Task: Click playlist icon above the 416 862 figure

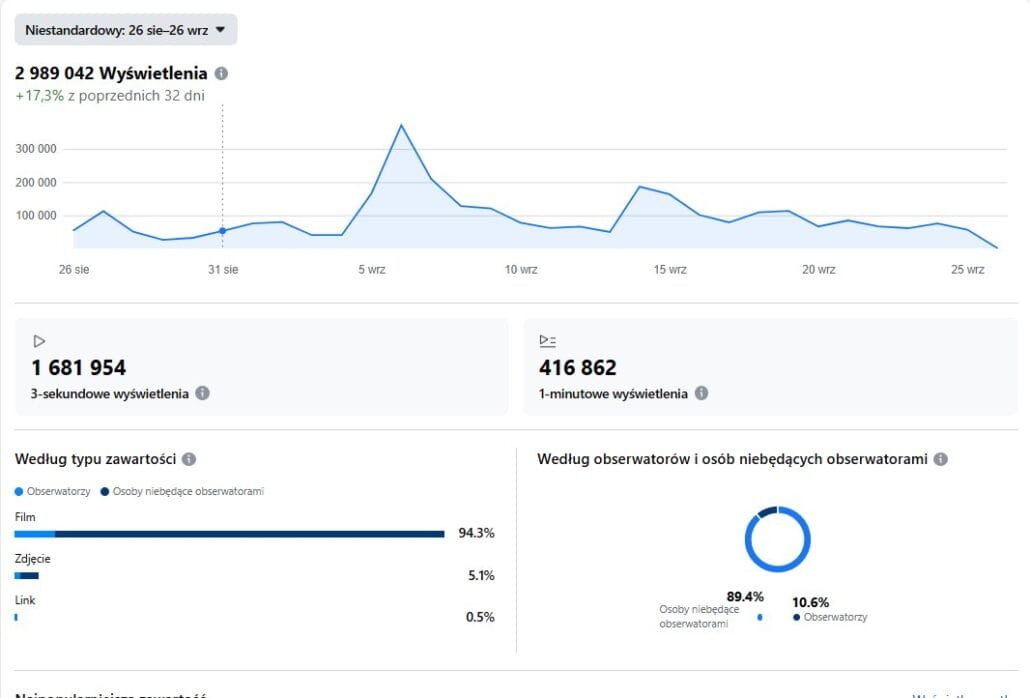Action: pyautogui.click(x=547, y=341)
